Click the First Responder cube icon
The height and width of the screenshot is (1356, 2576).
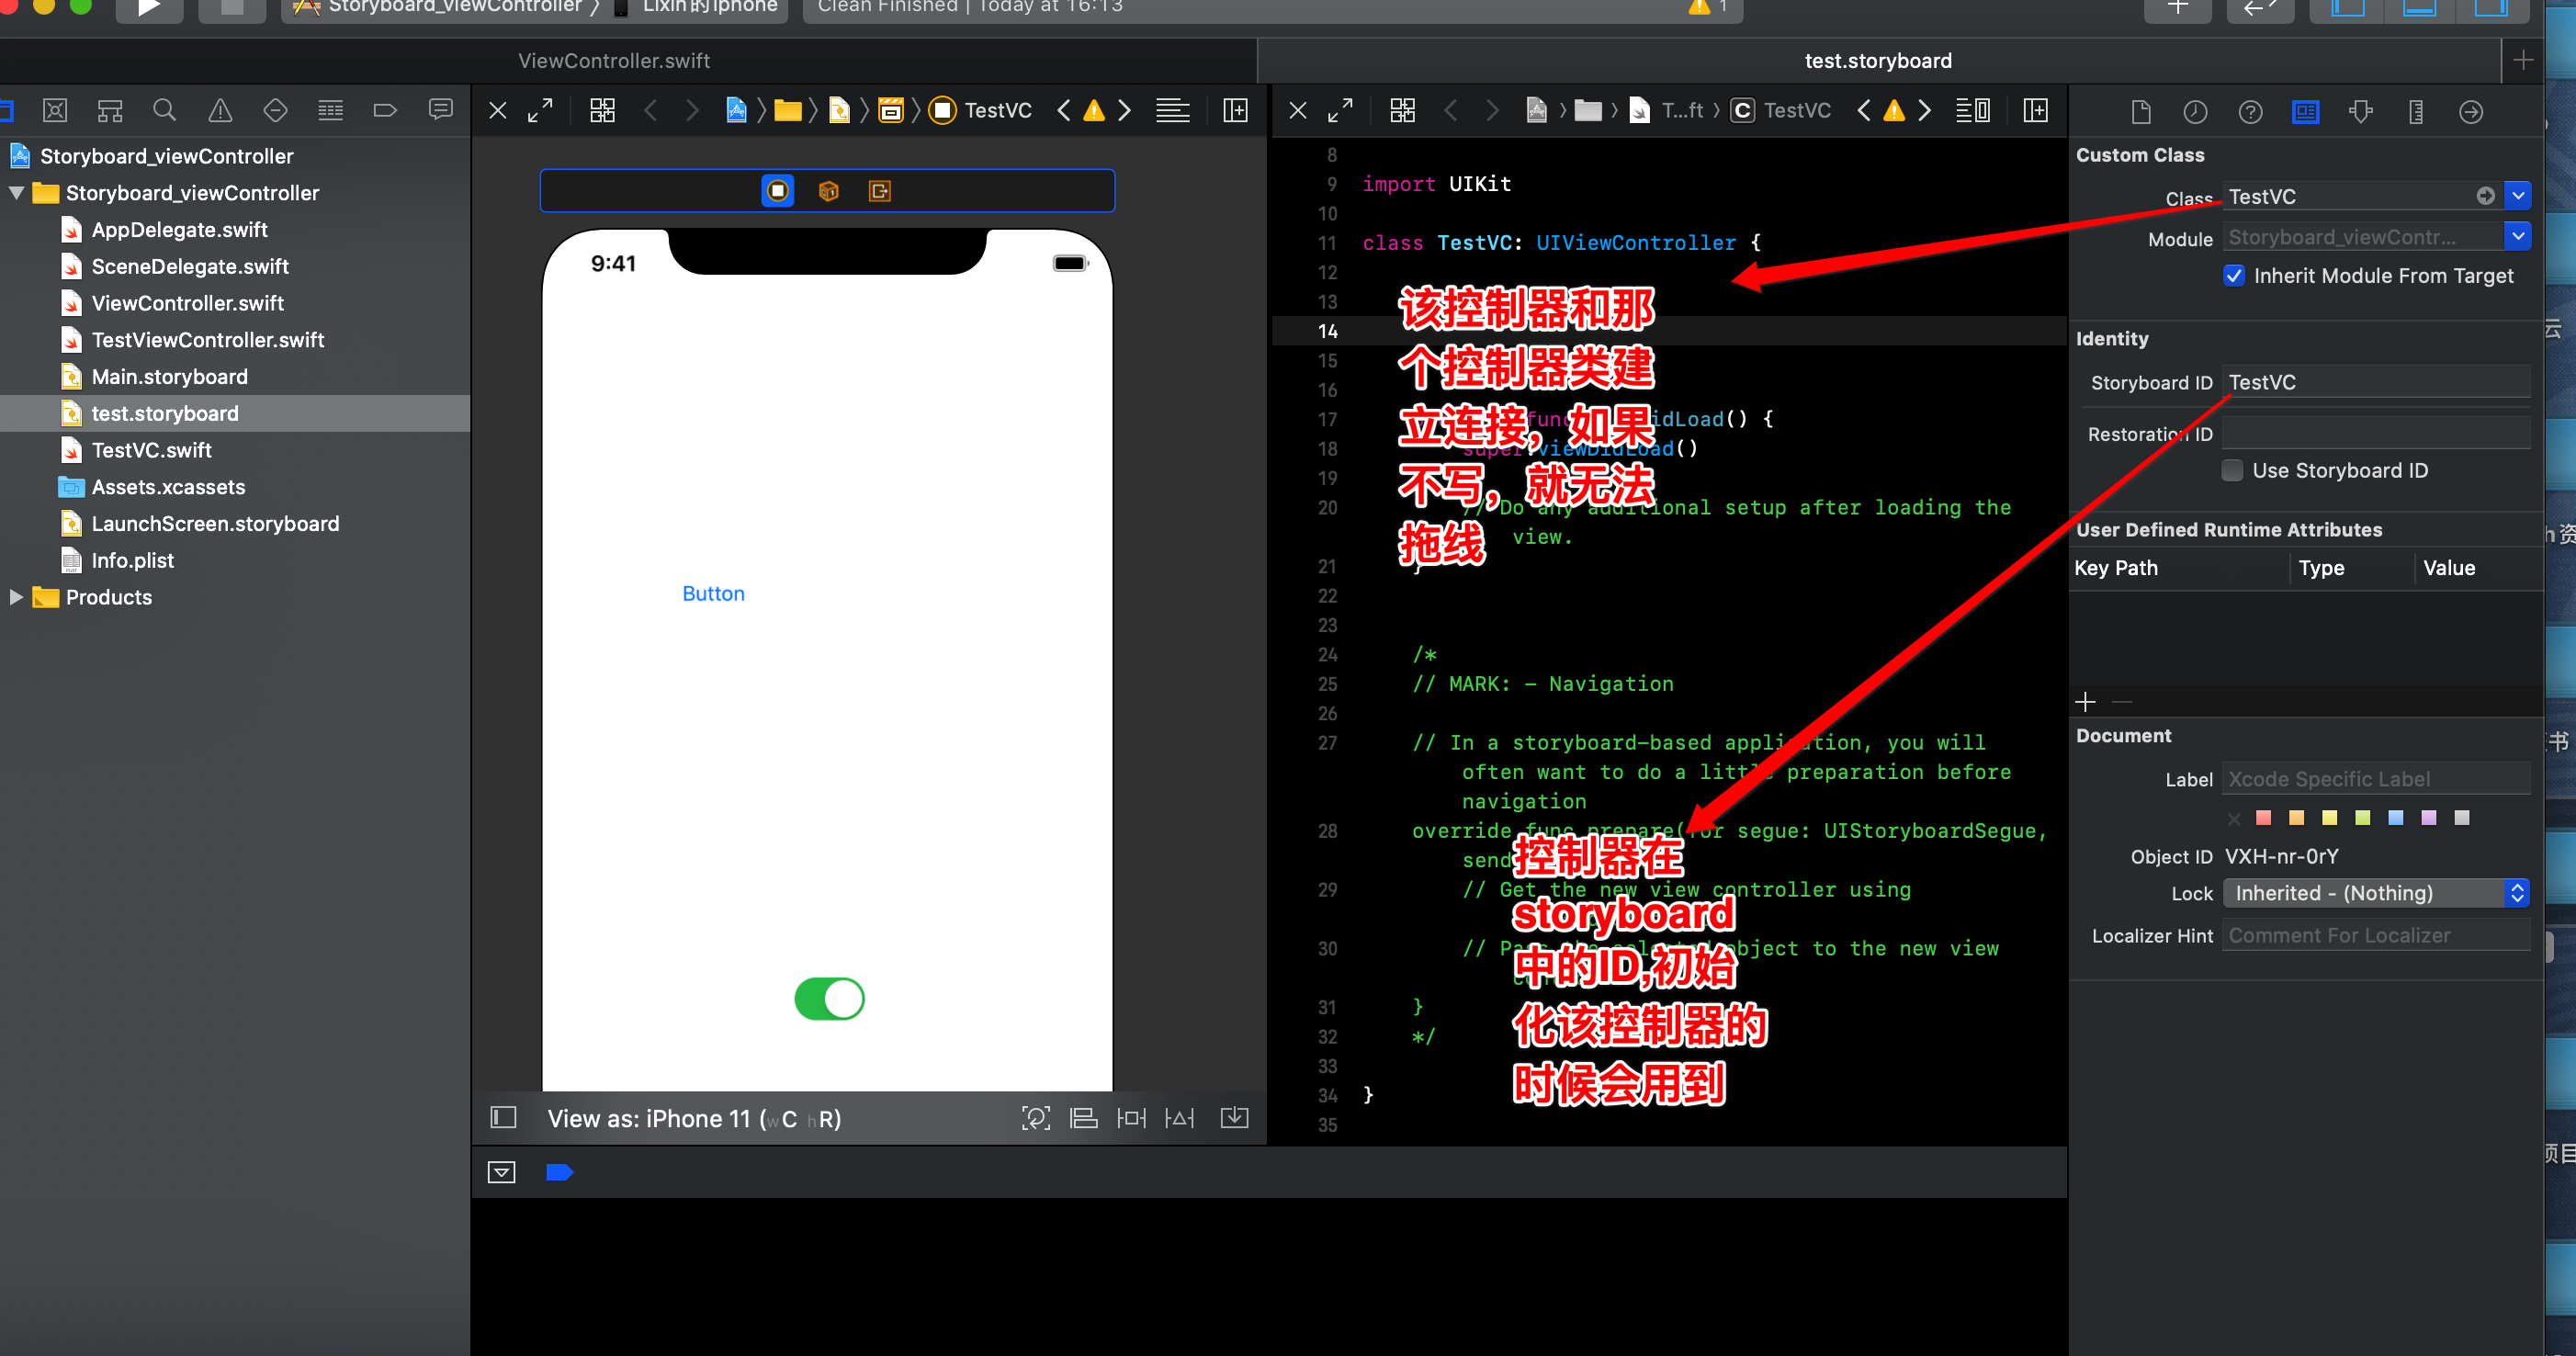pyautogui.click(x=828, y=190)
